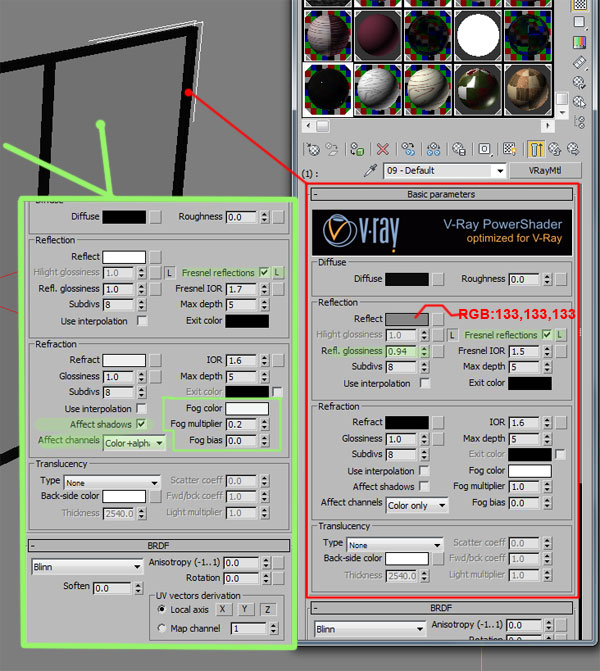Click the Map channel value field

249,629
